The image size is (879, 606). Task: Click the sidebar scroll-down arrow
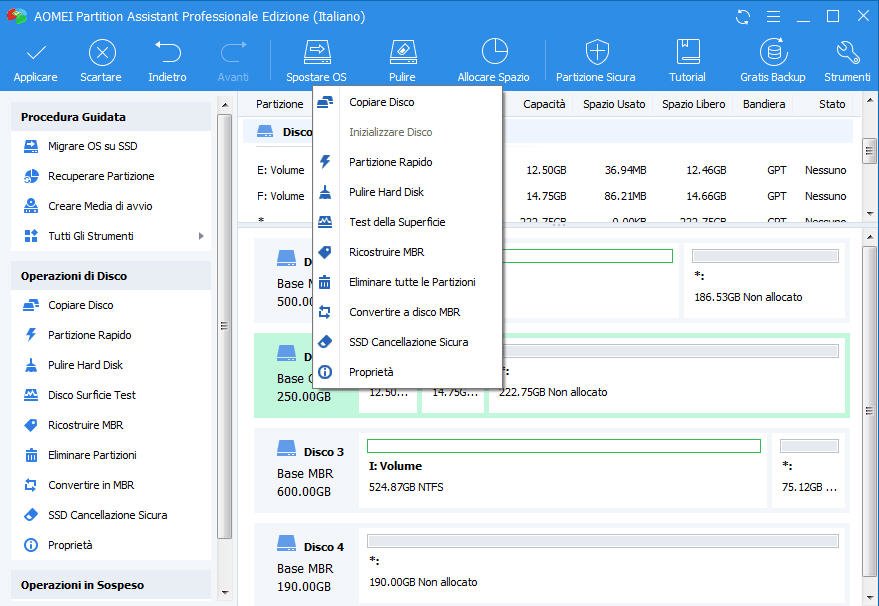click(225, 592)
